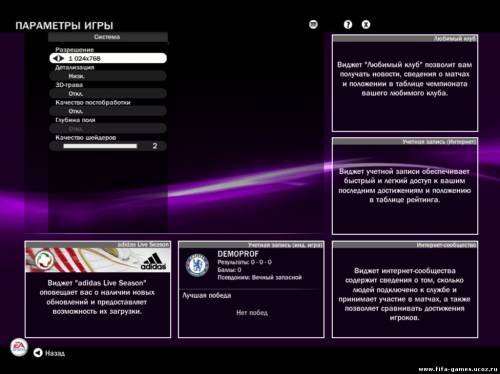Viewport: 500px width, 374px height.
Task: Decrease resolution with the left arrow
Action: [x=55, y=58]
